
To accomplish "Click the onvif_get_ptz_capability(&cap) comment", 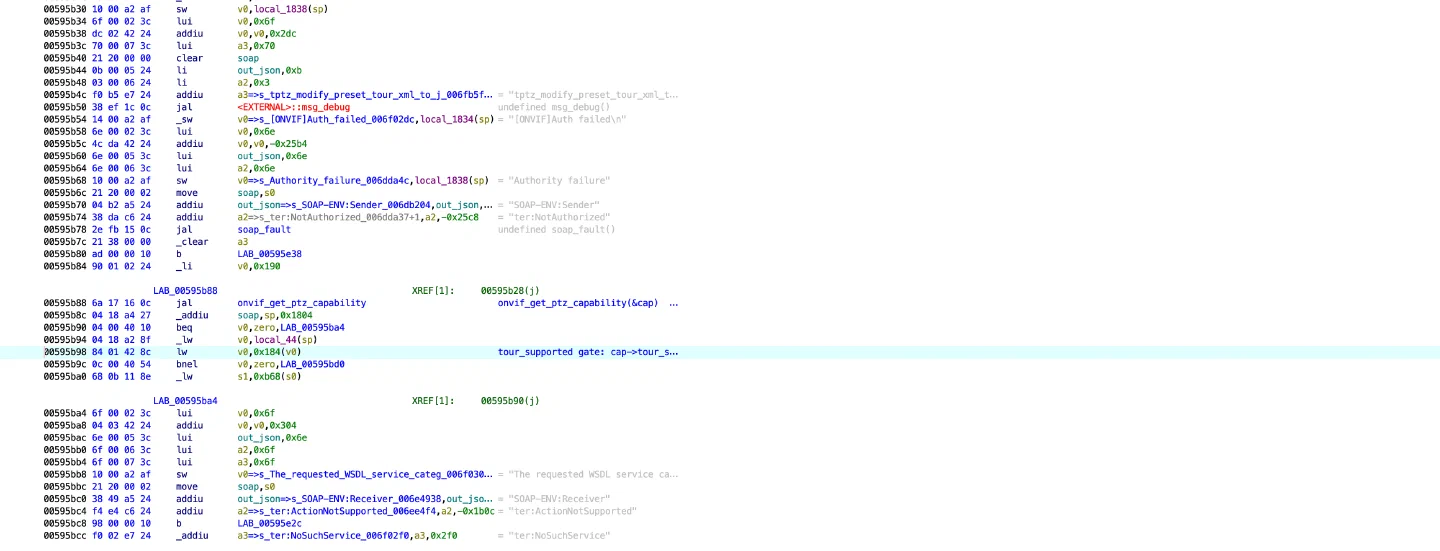I will pyautogui.click(x=578, y=303).
